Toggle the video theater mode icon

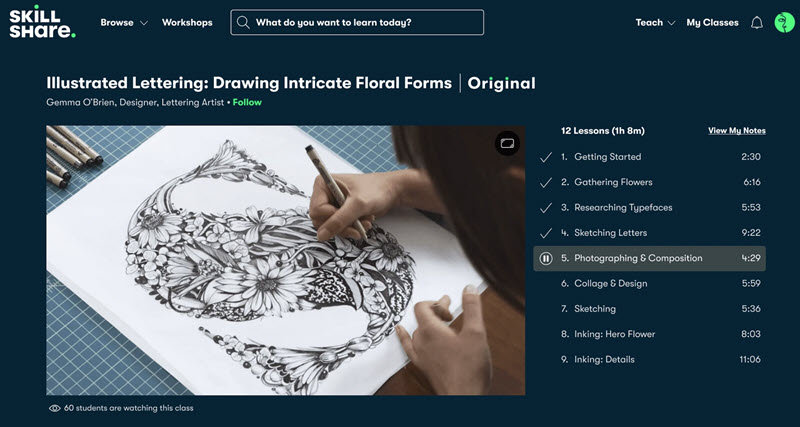[x=507, y=144]
